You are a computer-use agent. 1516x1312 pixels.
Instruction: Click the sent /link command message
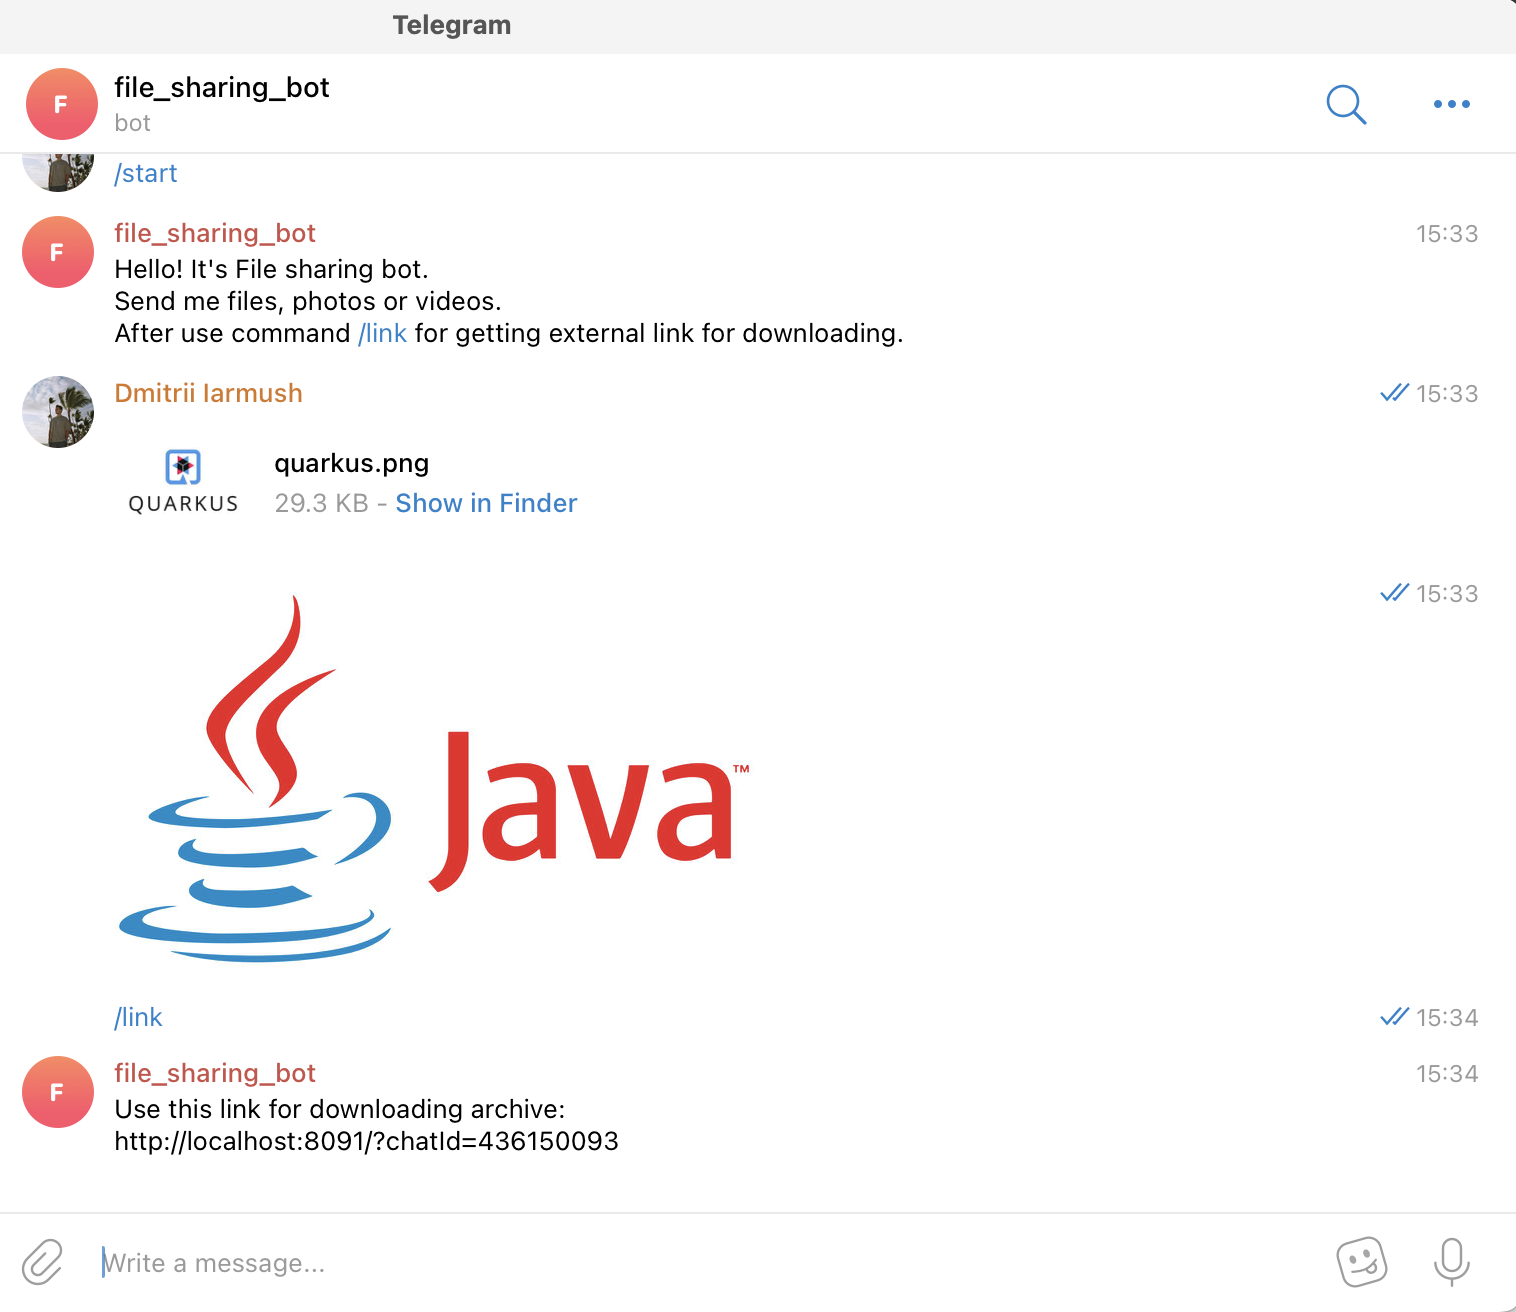(138, 1017)
